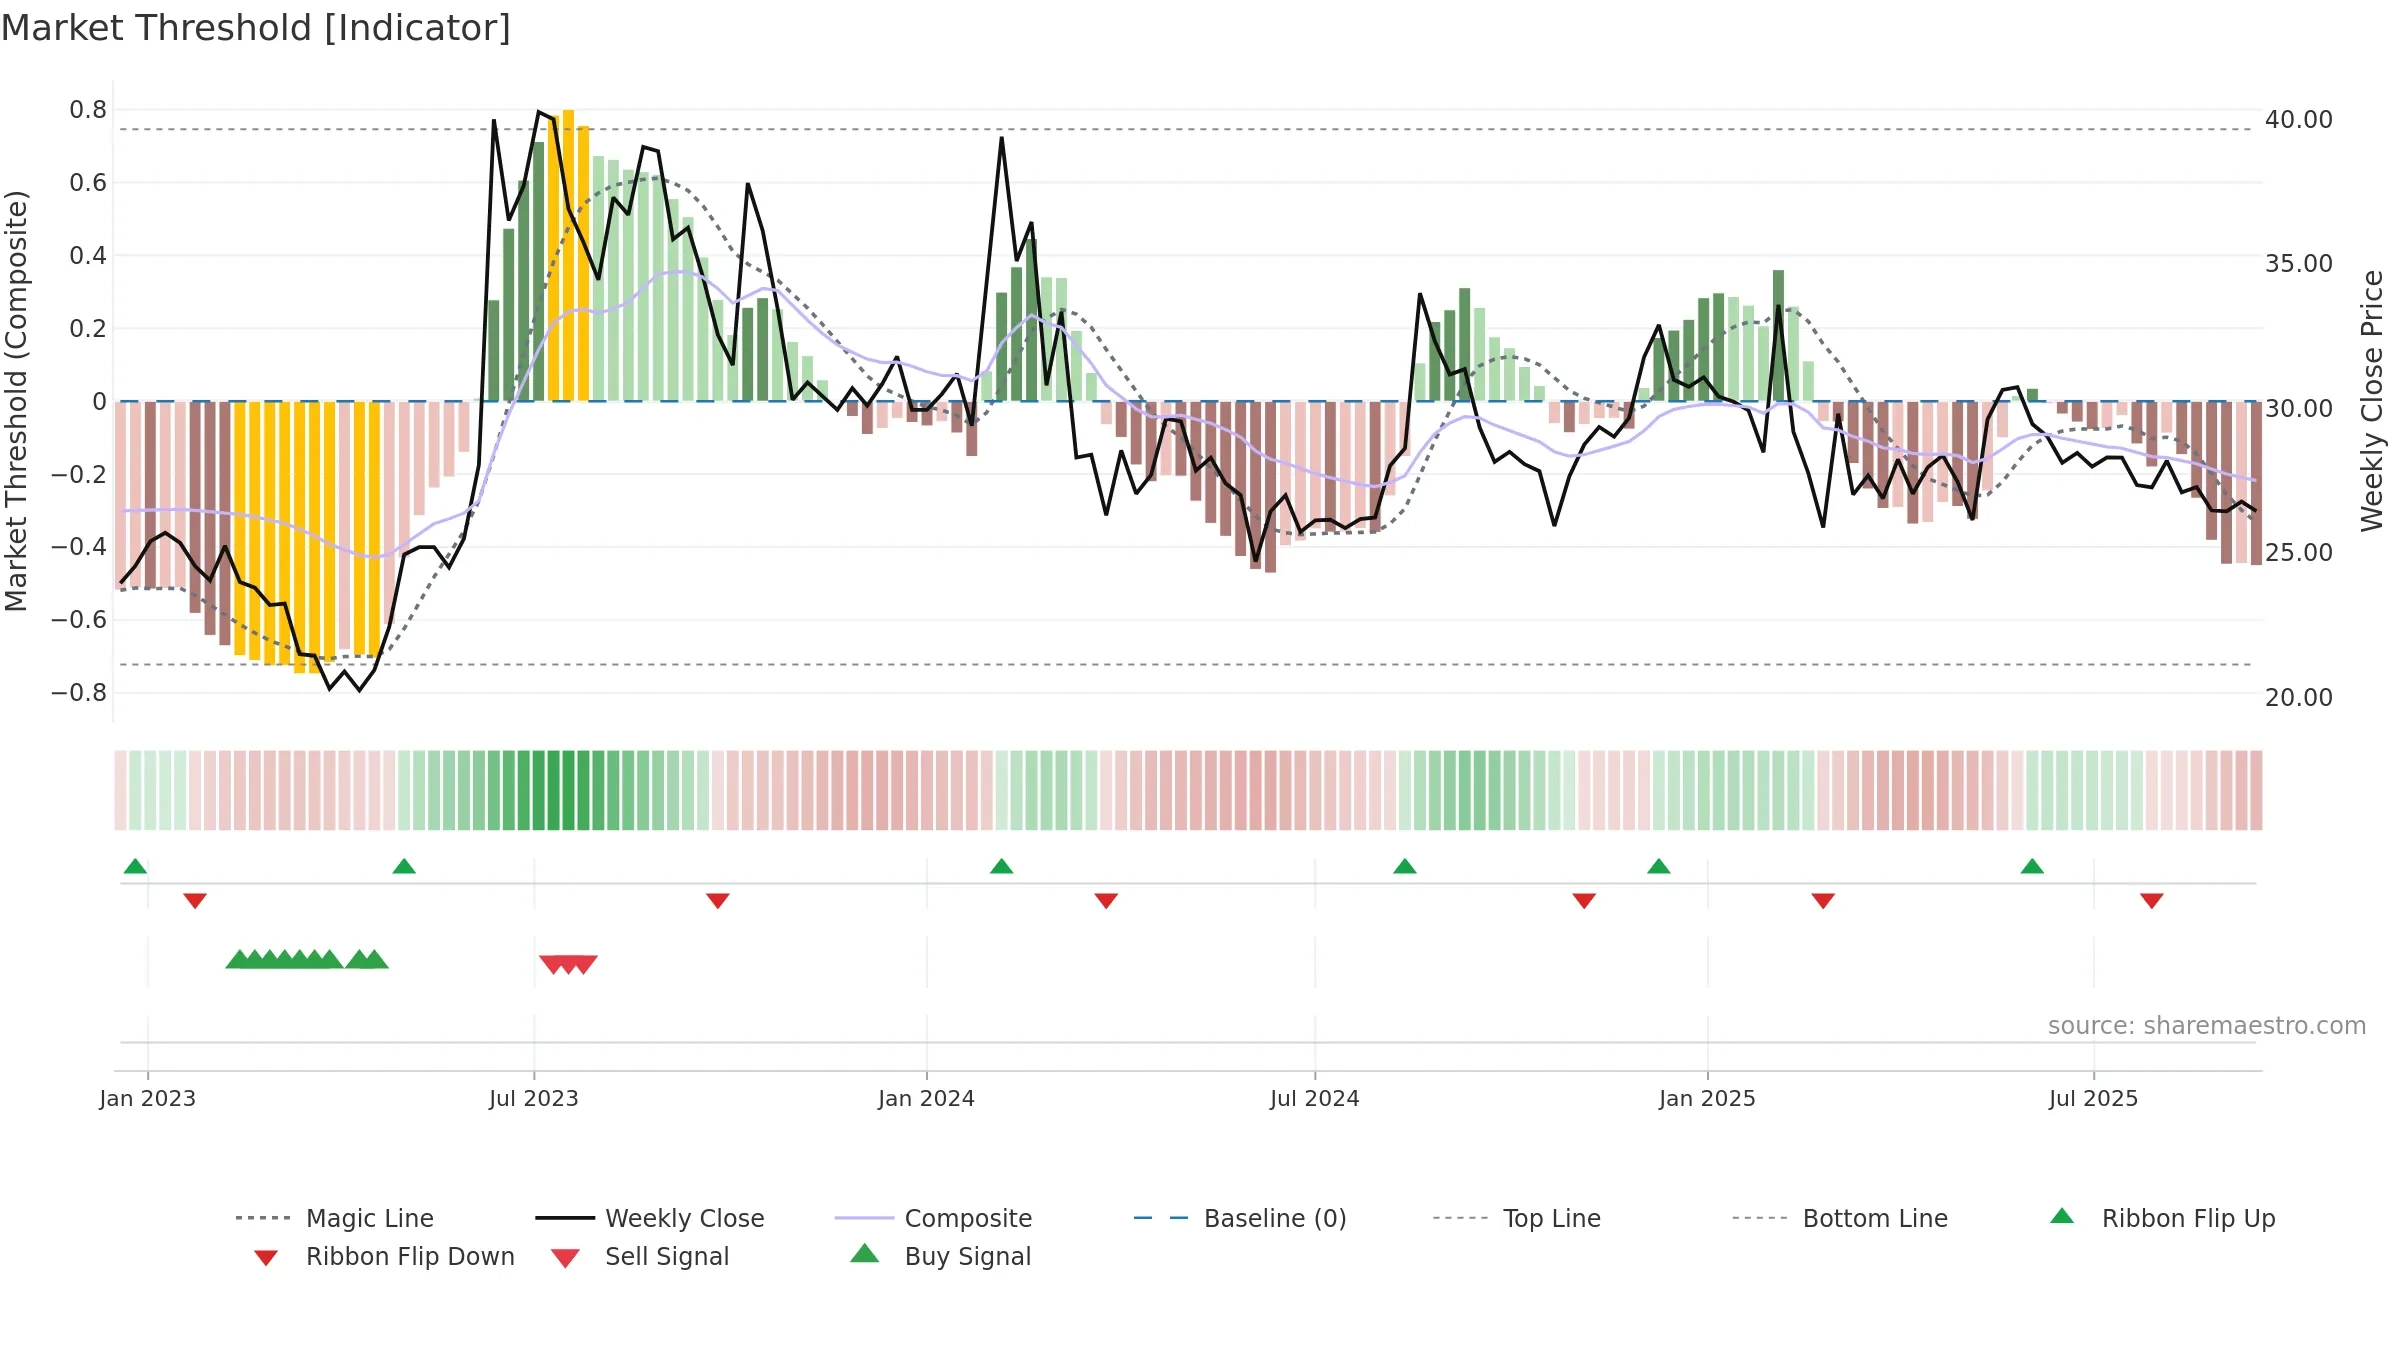Toggle the Ribbon Flip Up legend entry

coord(2162,1218)
